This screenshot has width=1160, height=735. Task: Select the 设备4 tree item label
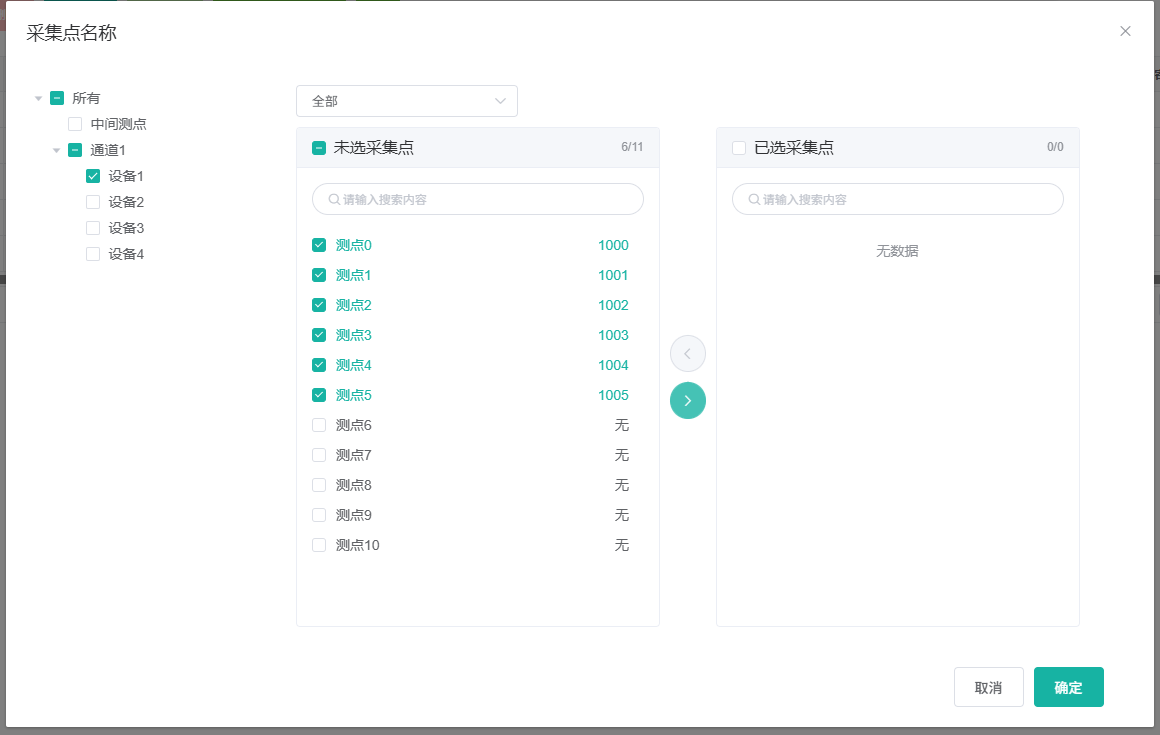point(126,254)
